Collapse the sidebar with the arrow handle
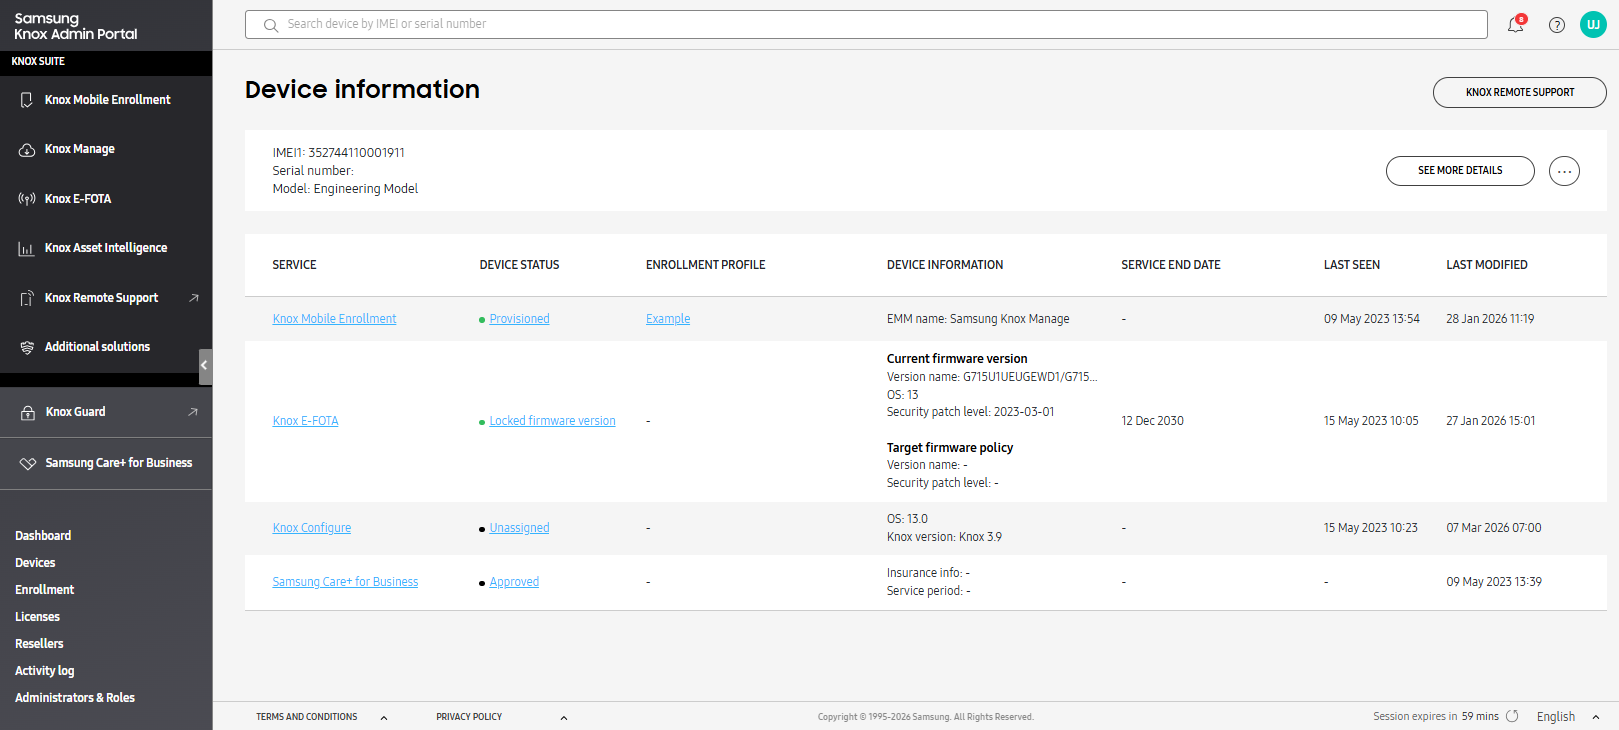Image resolution: width=1619 pixels, height=730 pixels. pyautogui.click(x=205, y=366)
